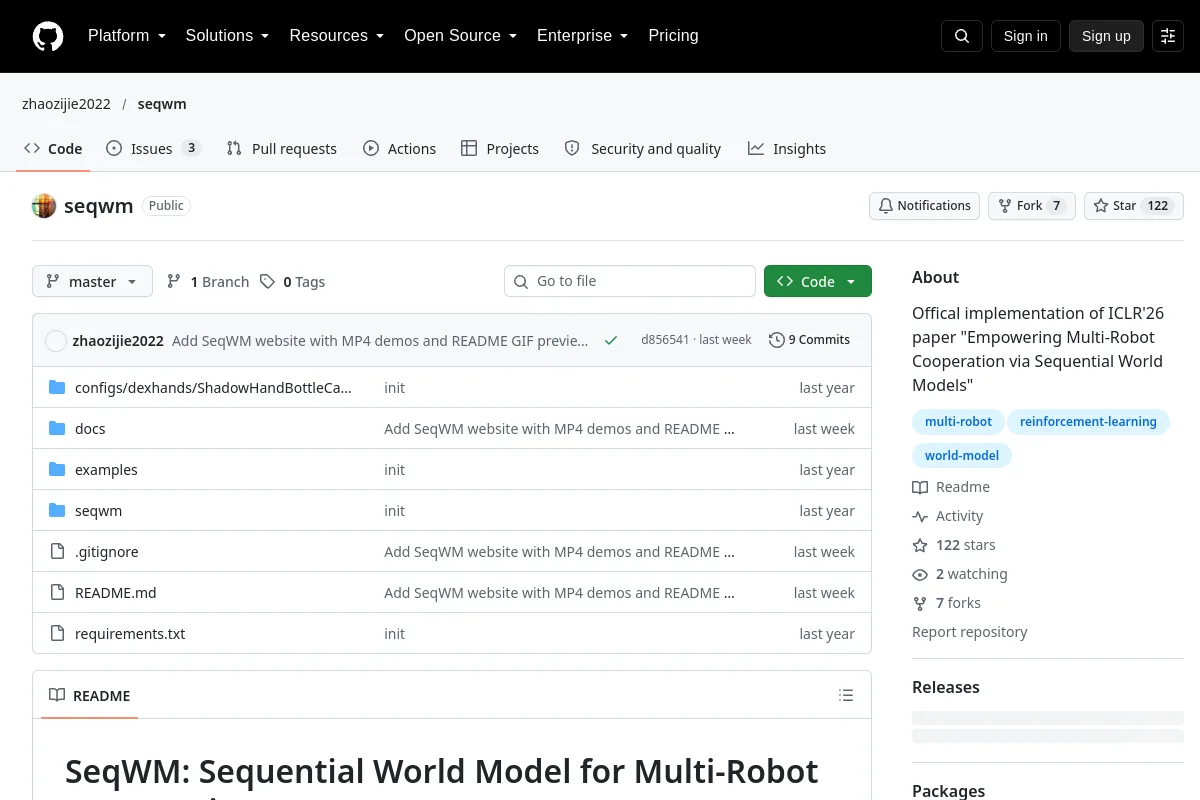Click the configs folder icon
This screenshot has height=800, width=1200.
point(57,387)
